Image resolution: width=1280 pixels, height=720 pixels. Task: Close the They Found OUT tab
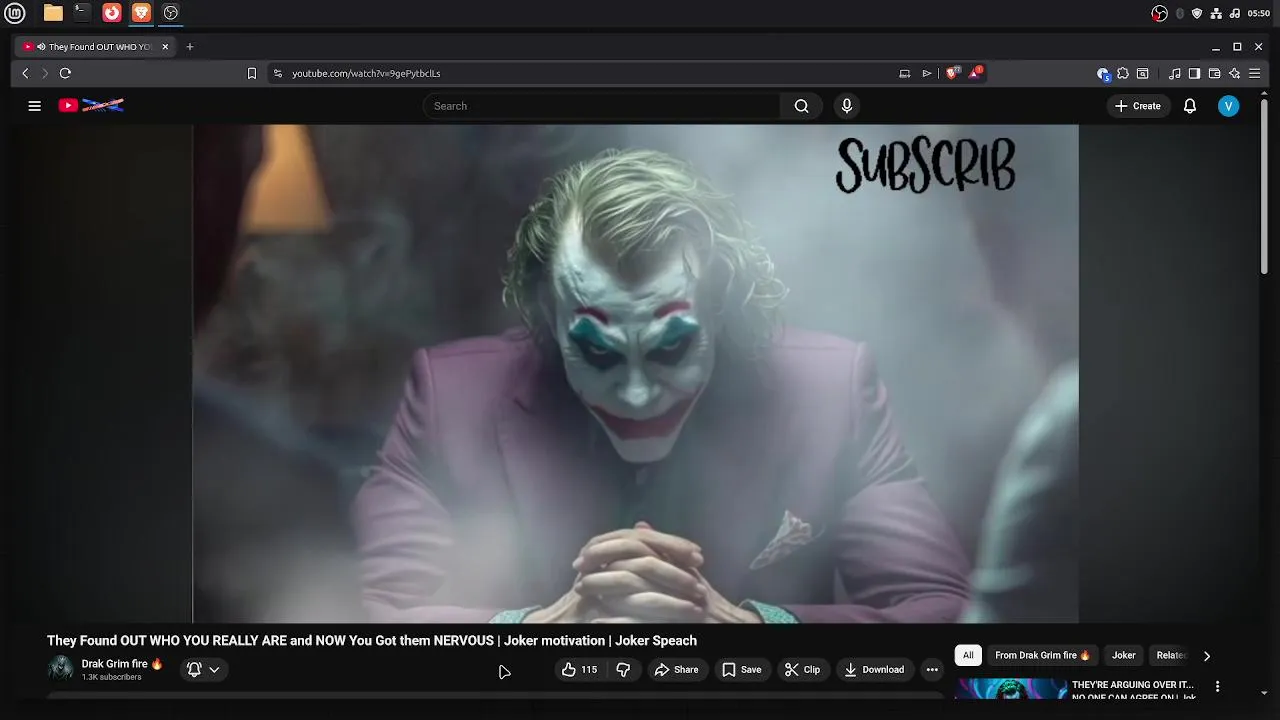(x=165, y=47)
